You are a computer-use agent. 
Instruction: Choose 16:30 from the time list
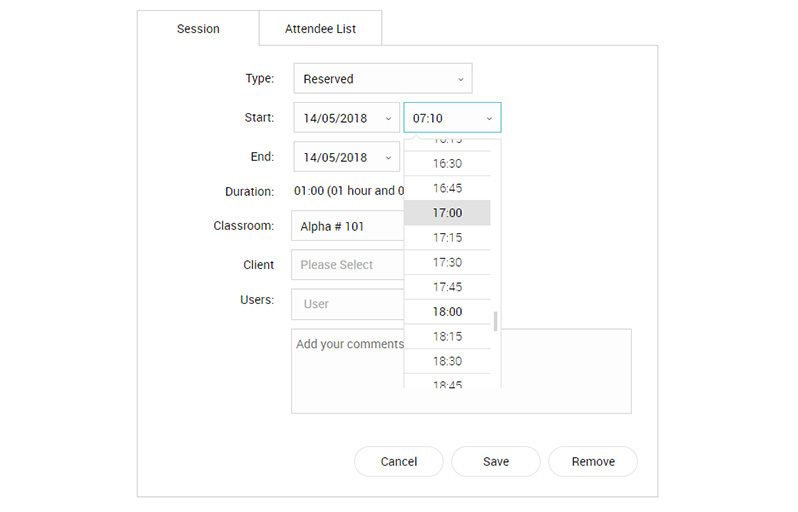[447, 163]
